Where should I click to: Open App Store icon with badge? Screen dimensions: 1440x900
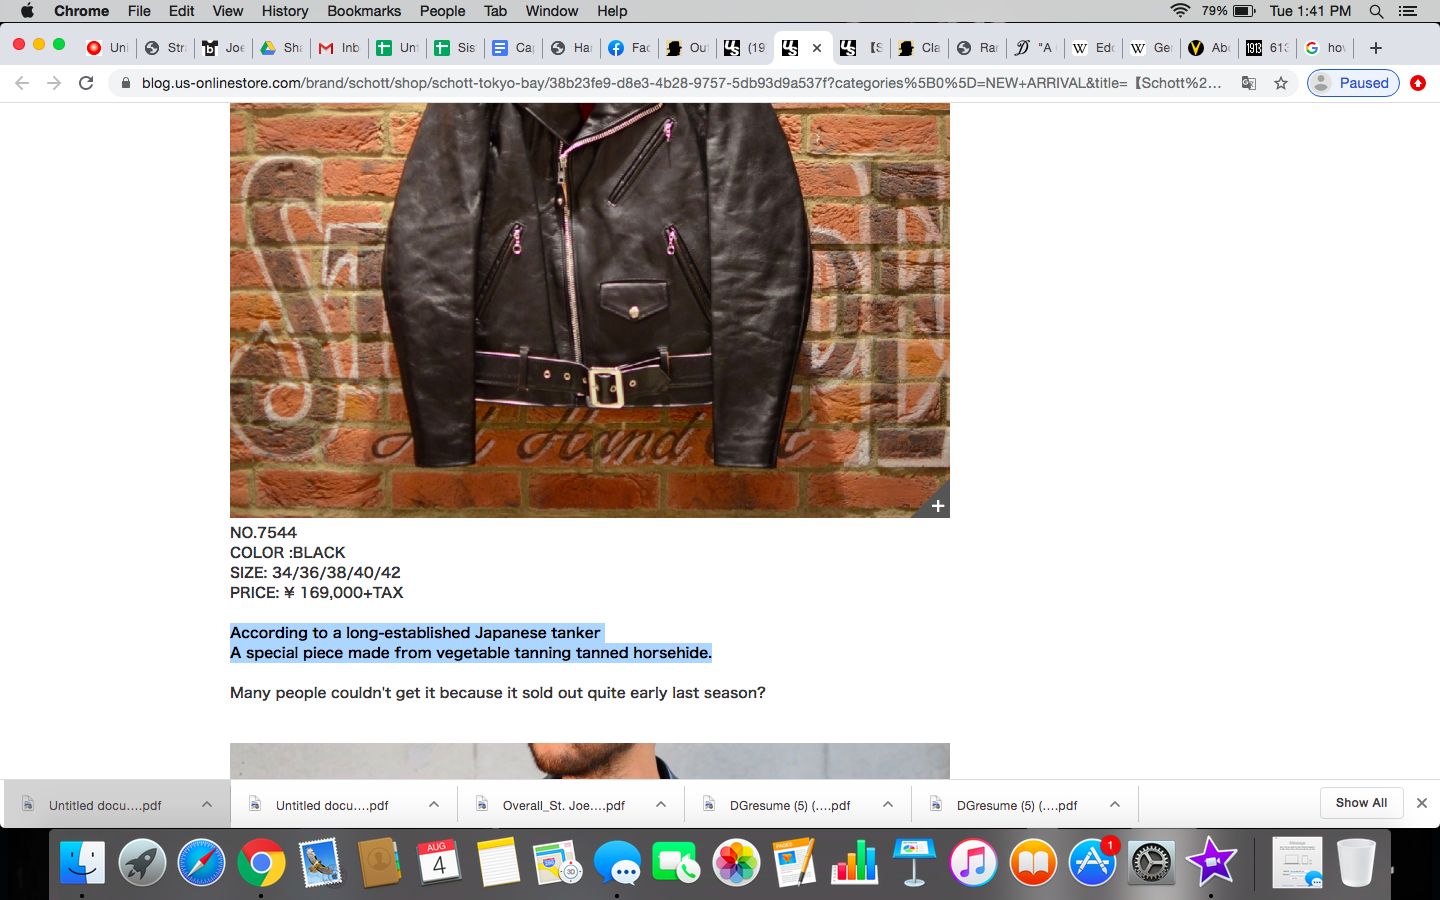point(1092,862)
